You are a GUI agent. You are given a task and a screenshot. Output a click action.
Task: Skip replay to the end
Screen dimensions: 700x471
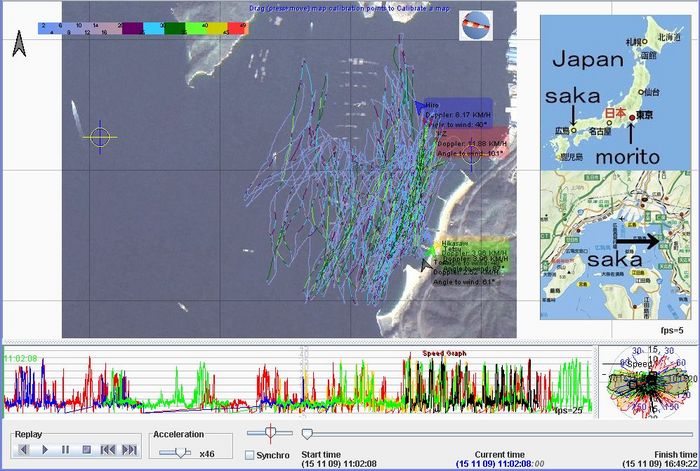pyautogui.click(x=129, y=449)
